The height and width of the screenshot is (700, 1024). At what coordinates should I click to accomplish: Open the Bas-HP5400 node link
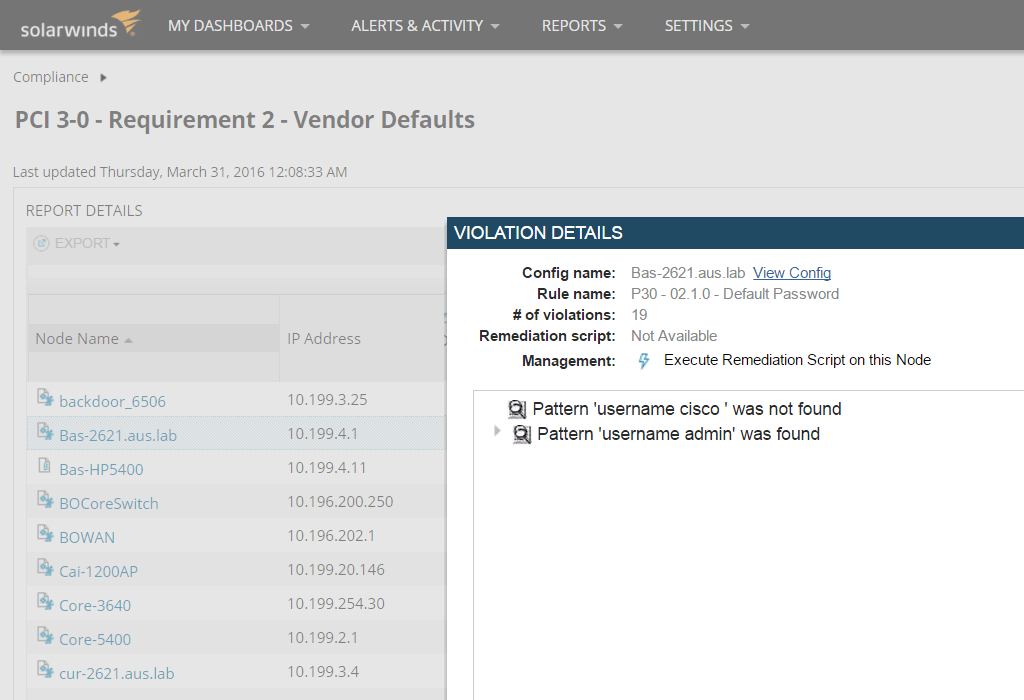click(101, 469)
